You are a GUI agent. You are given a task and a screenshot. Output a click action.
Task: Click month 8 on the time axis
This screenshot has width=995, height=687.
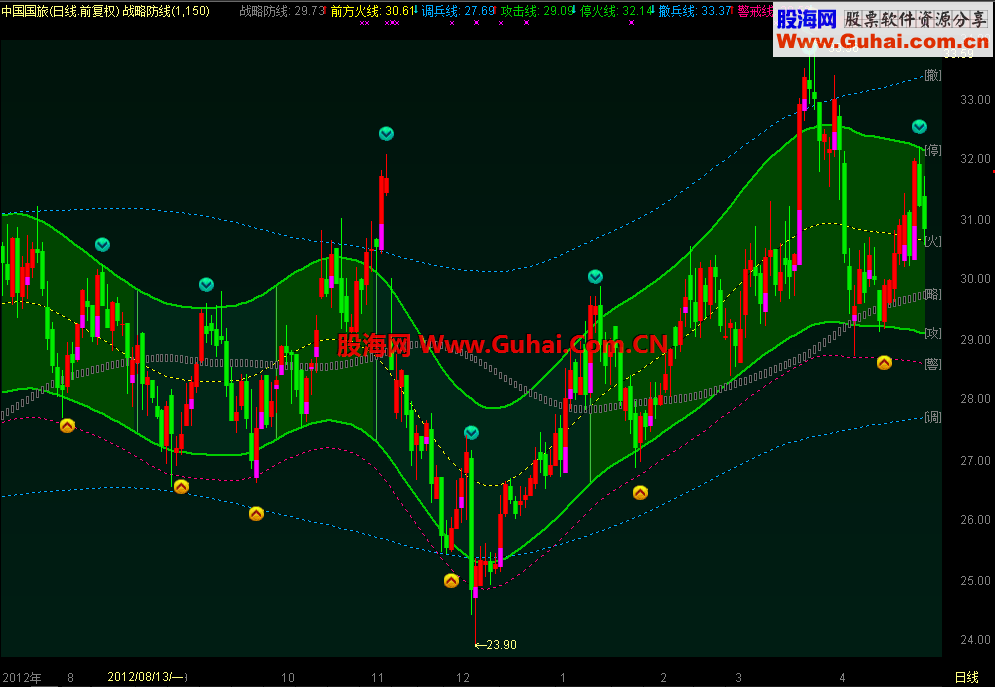pyautogui.click(x=70, y=677)
